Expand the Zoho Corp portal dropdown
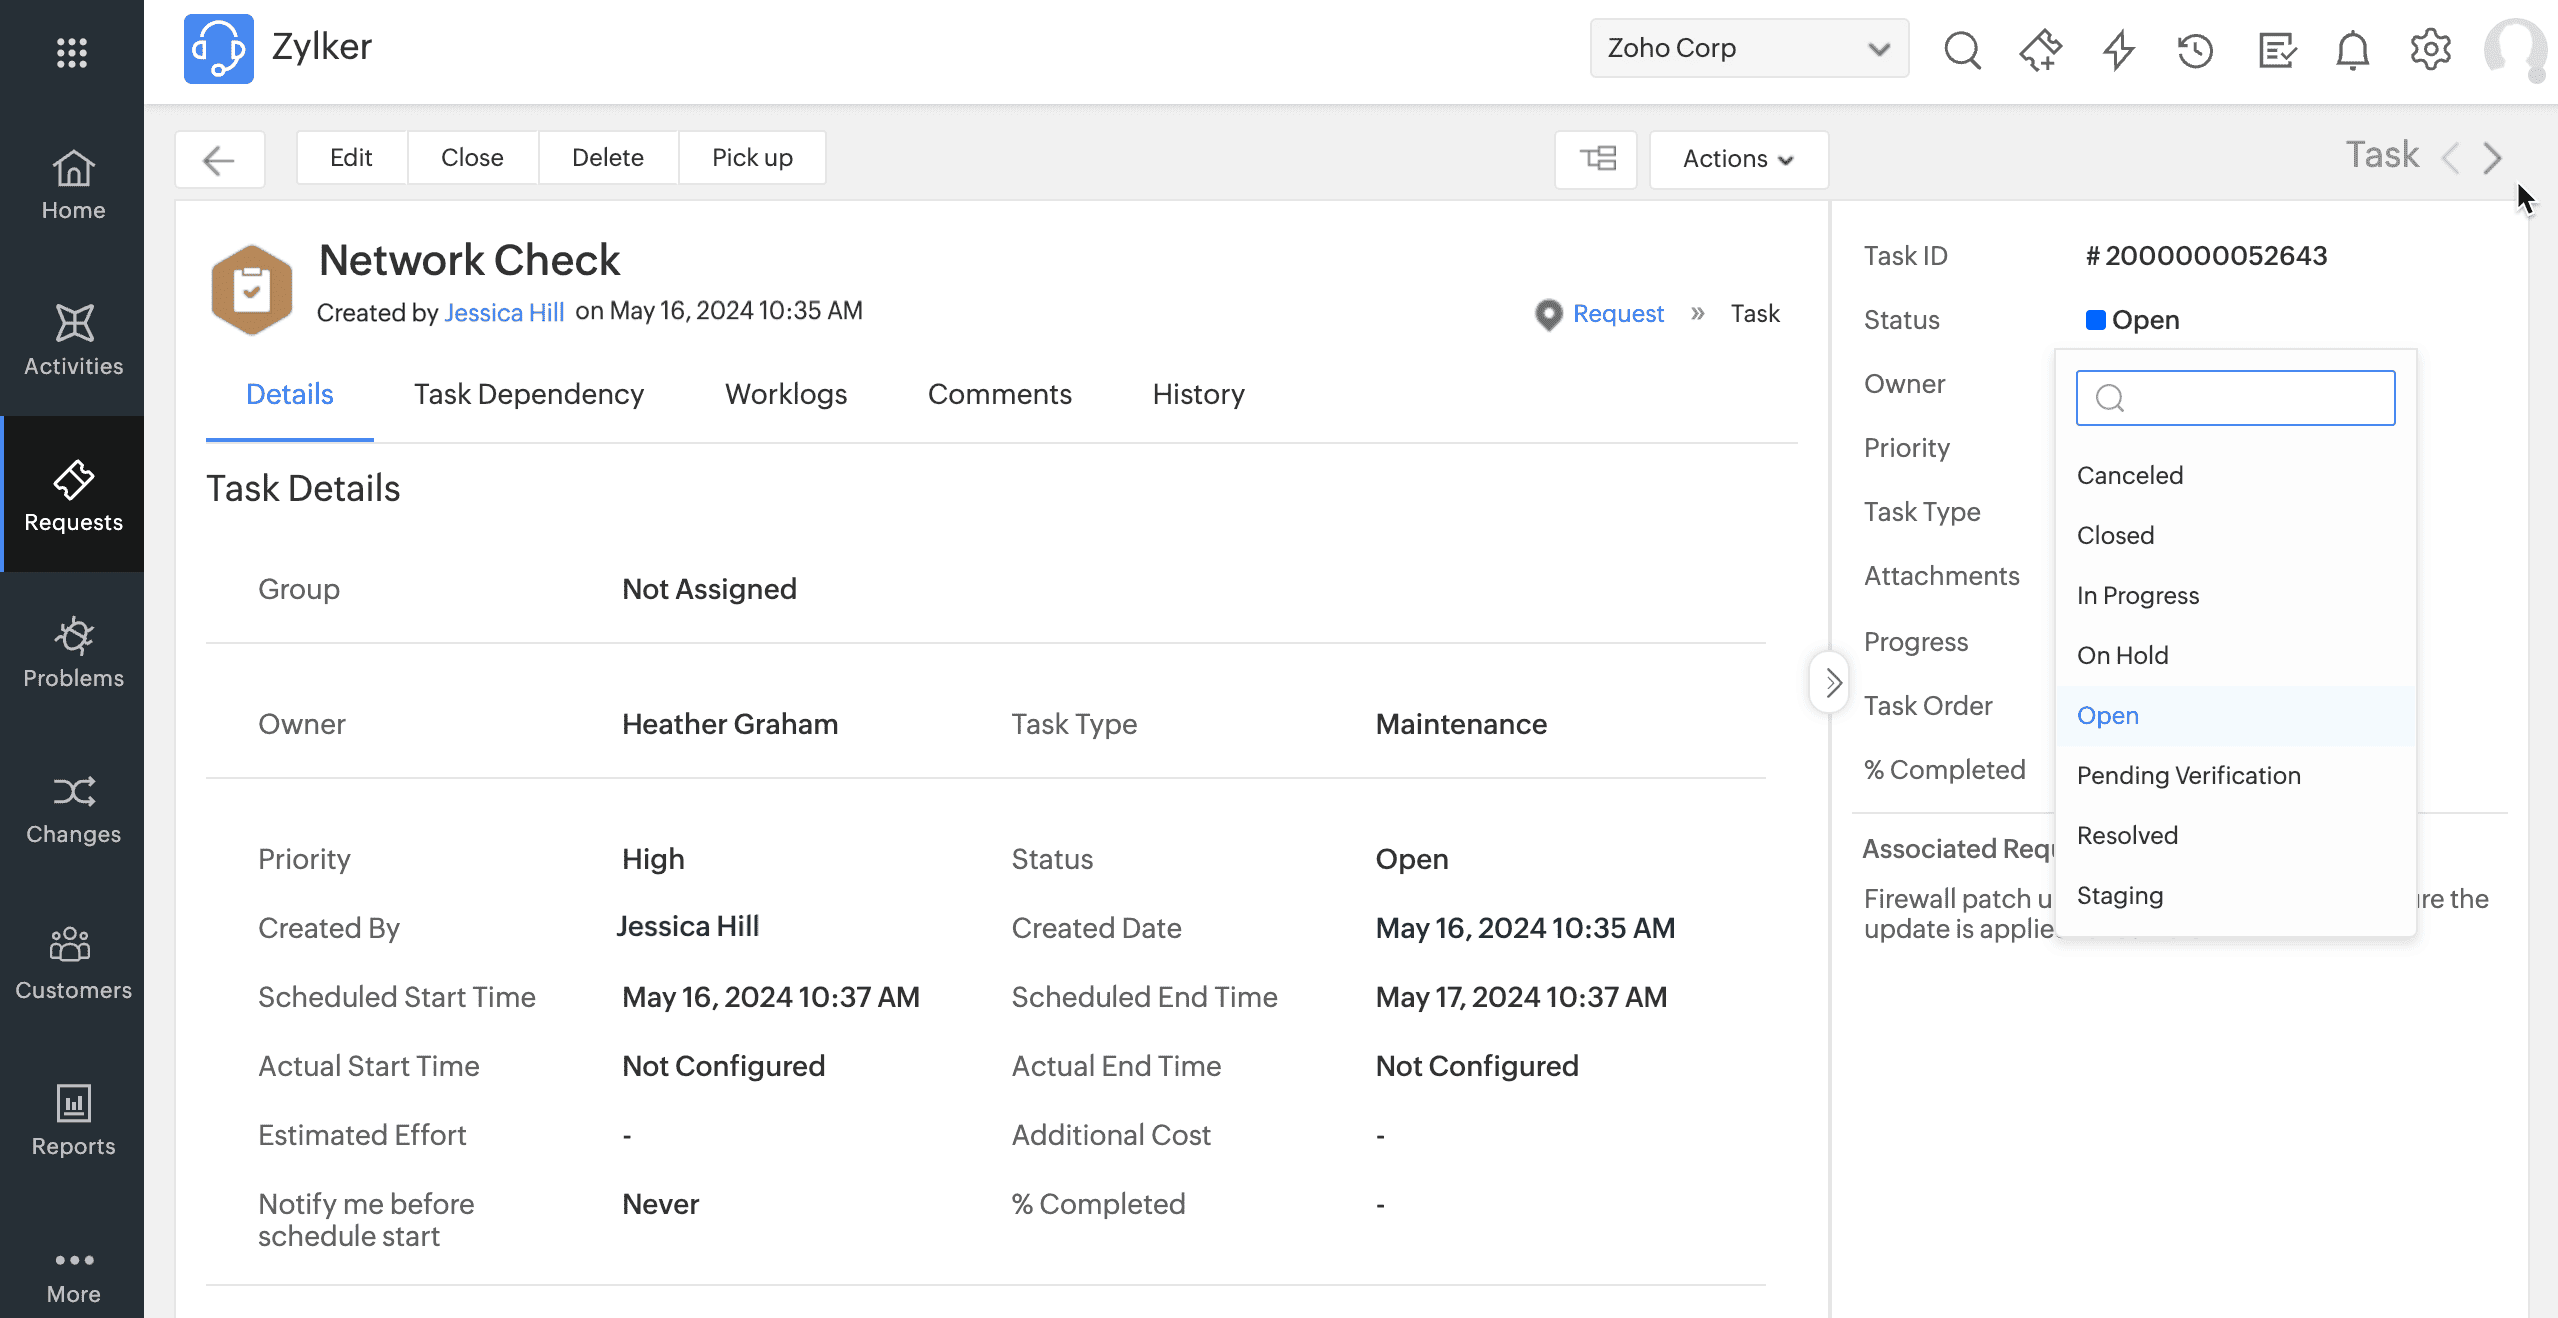The image size is (2558, 1318). 1748,48
